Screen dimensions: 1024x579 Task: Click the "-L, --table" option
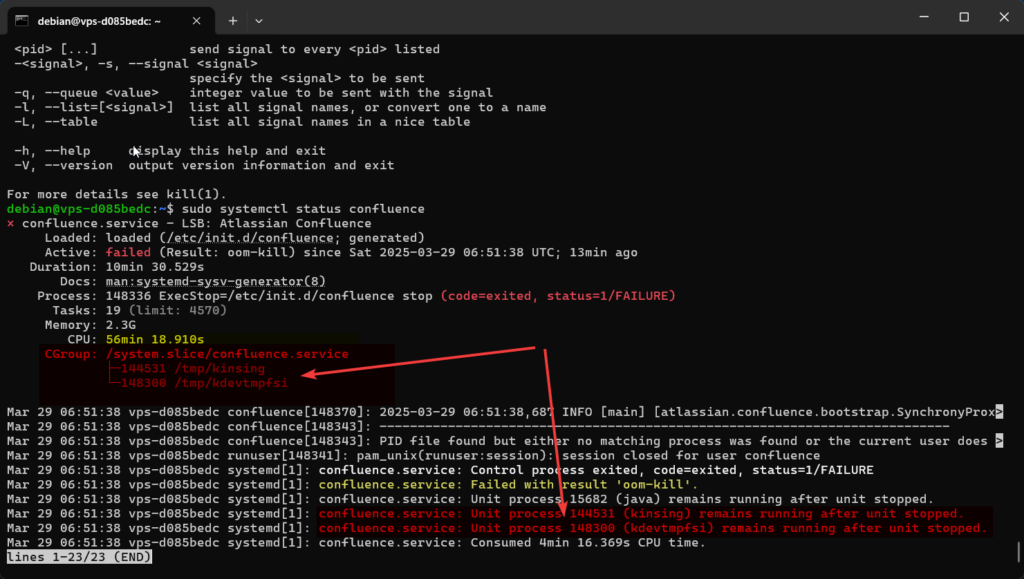click(56, 121)
